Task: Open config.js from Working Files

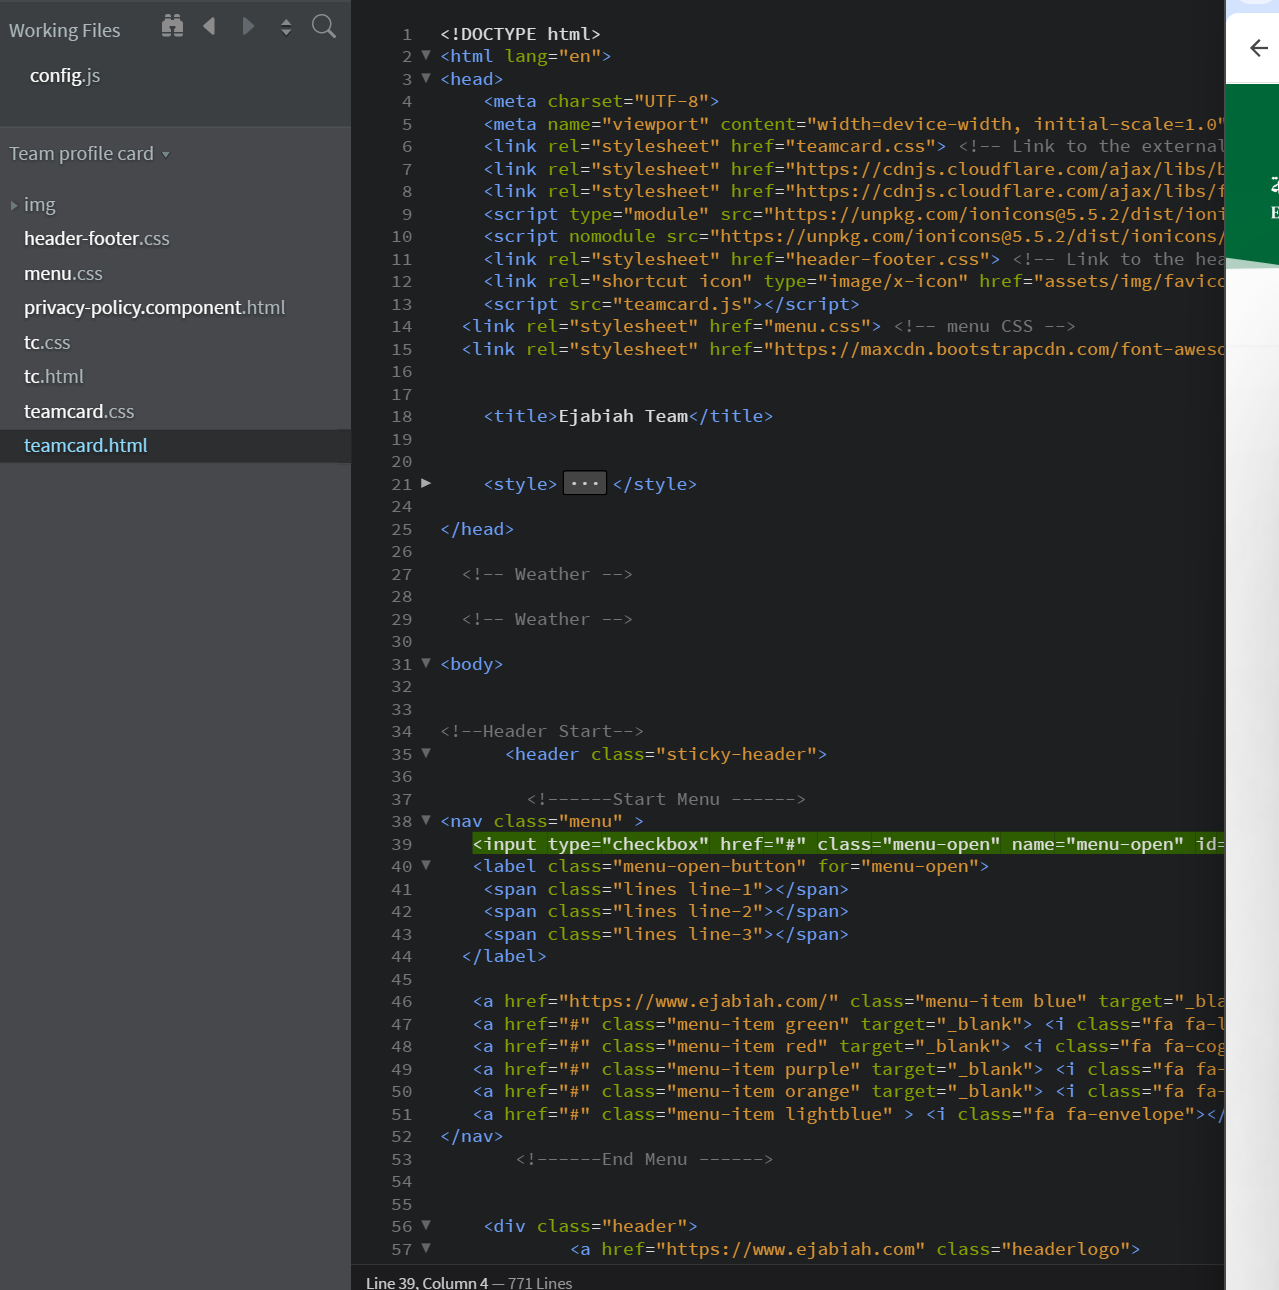Action: tap(65, 76)
